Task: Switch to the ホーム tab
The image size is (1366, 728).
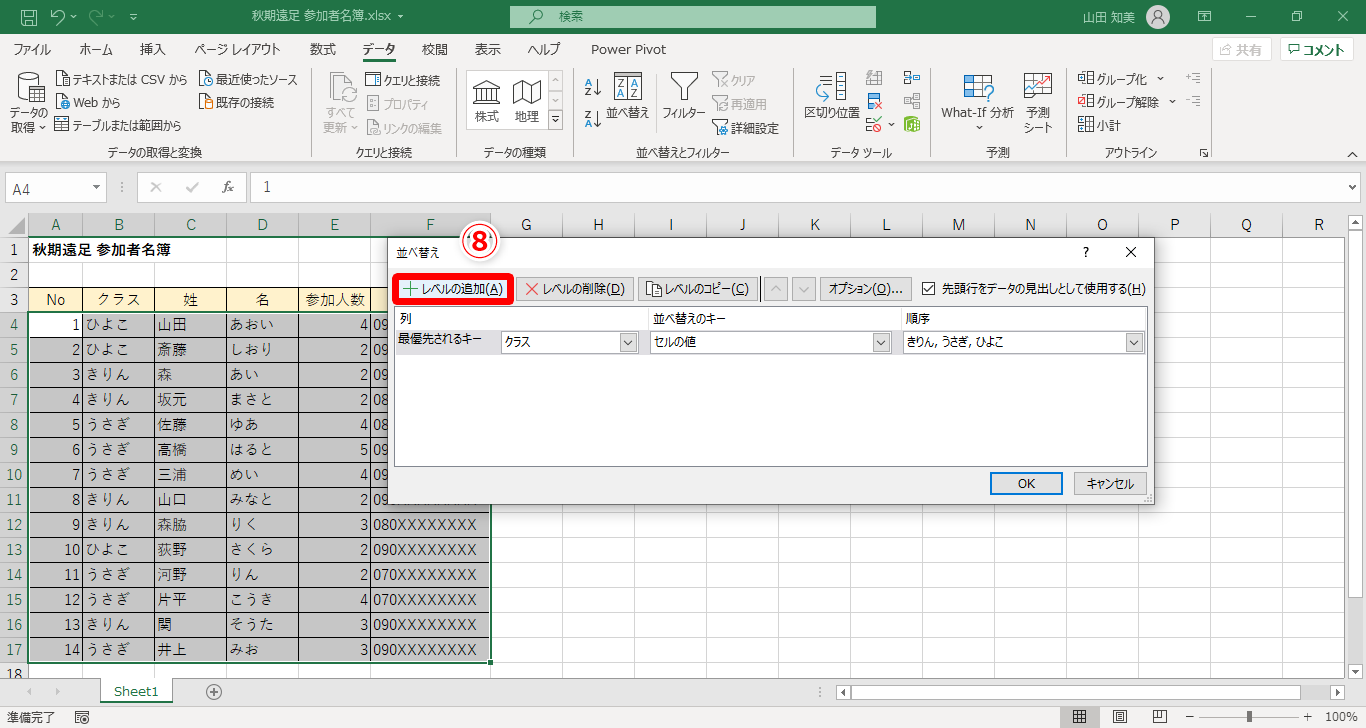Action: pos(96,49)
